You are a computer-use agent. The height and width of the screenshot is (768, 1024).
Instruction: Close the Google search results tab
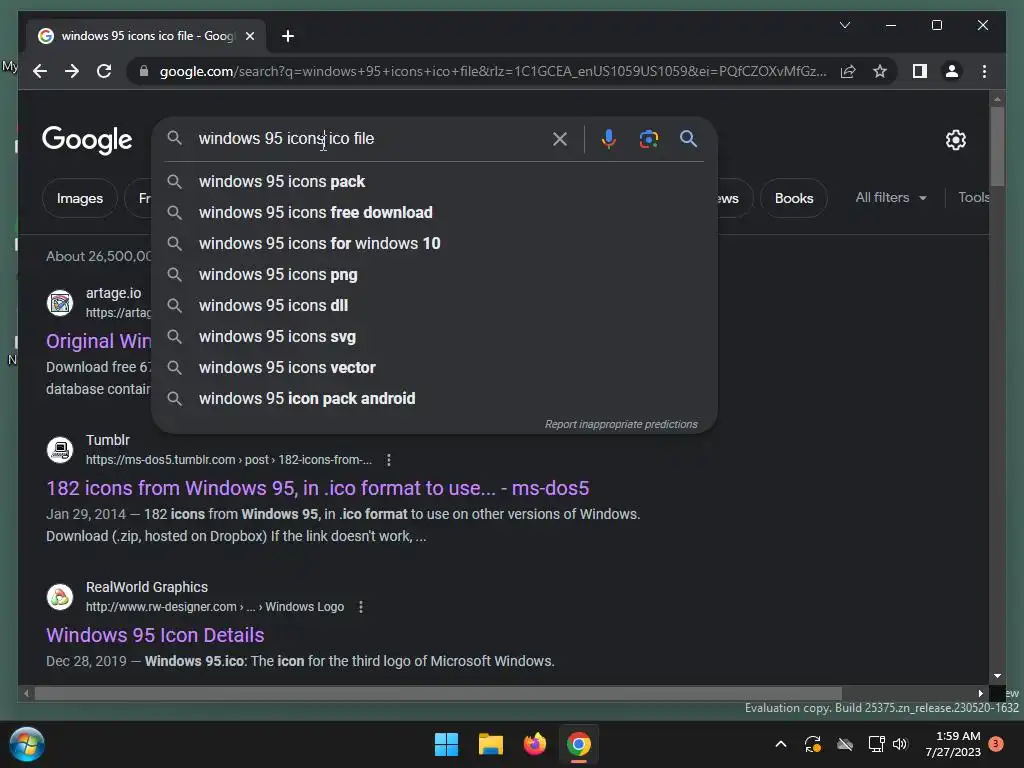point(249,36)
